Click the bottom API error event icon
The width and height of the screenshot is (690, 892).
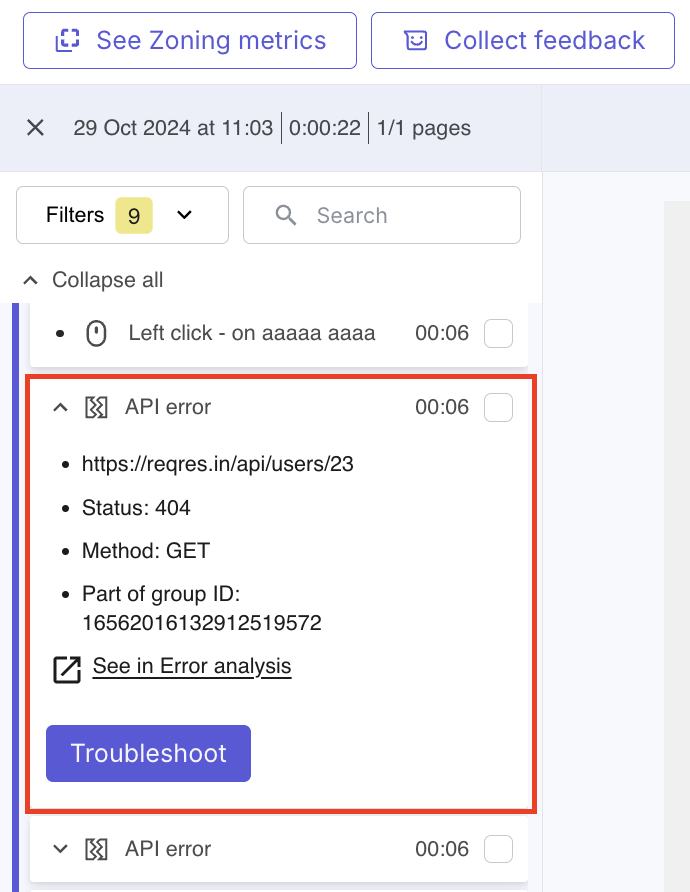point(97,848)
